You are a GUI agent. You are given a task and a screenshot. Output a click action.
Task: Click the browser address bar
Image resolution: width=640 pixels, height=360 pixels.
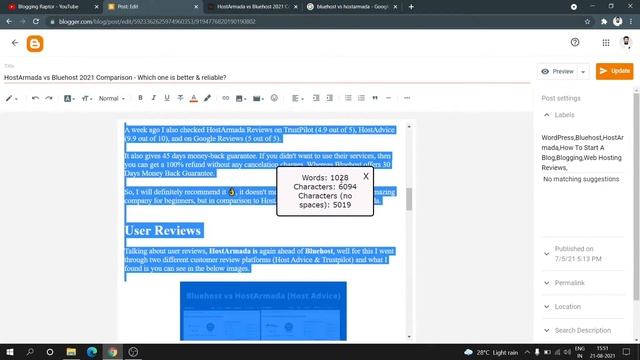[318, 22]
